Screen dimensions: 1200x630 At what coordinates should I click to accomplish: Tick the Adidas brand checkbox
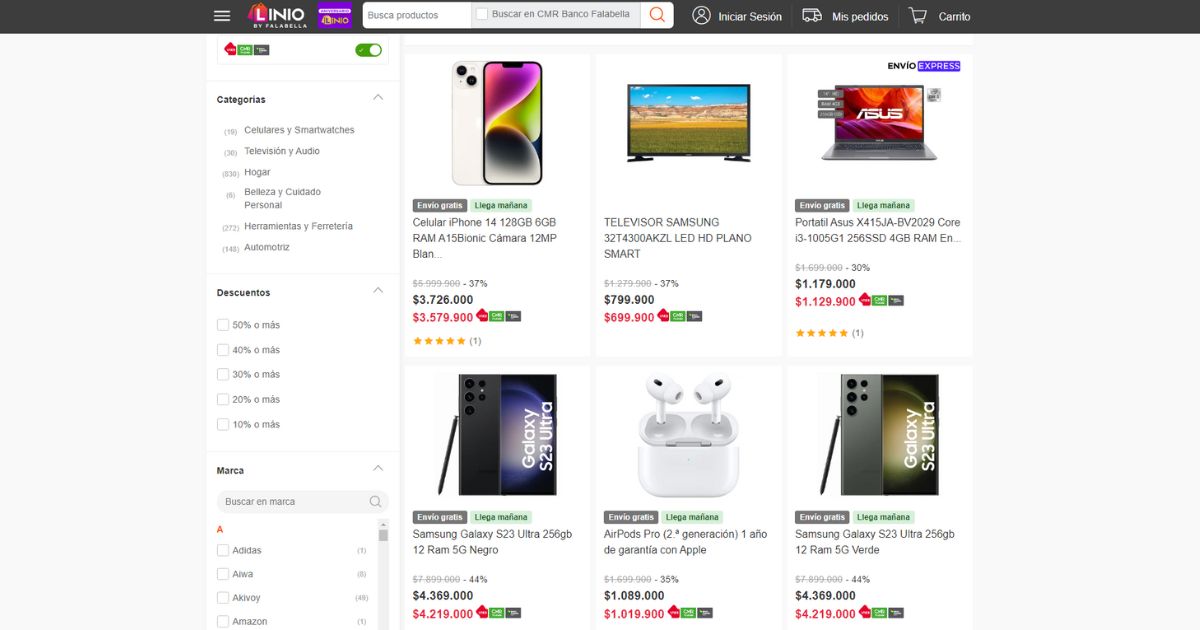tap(223, 551)
